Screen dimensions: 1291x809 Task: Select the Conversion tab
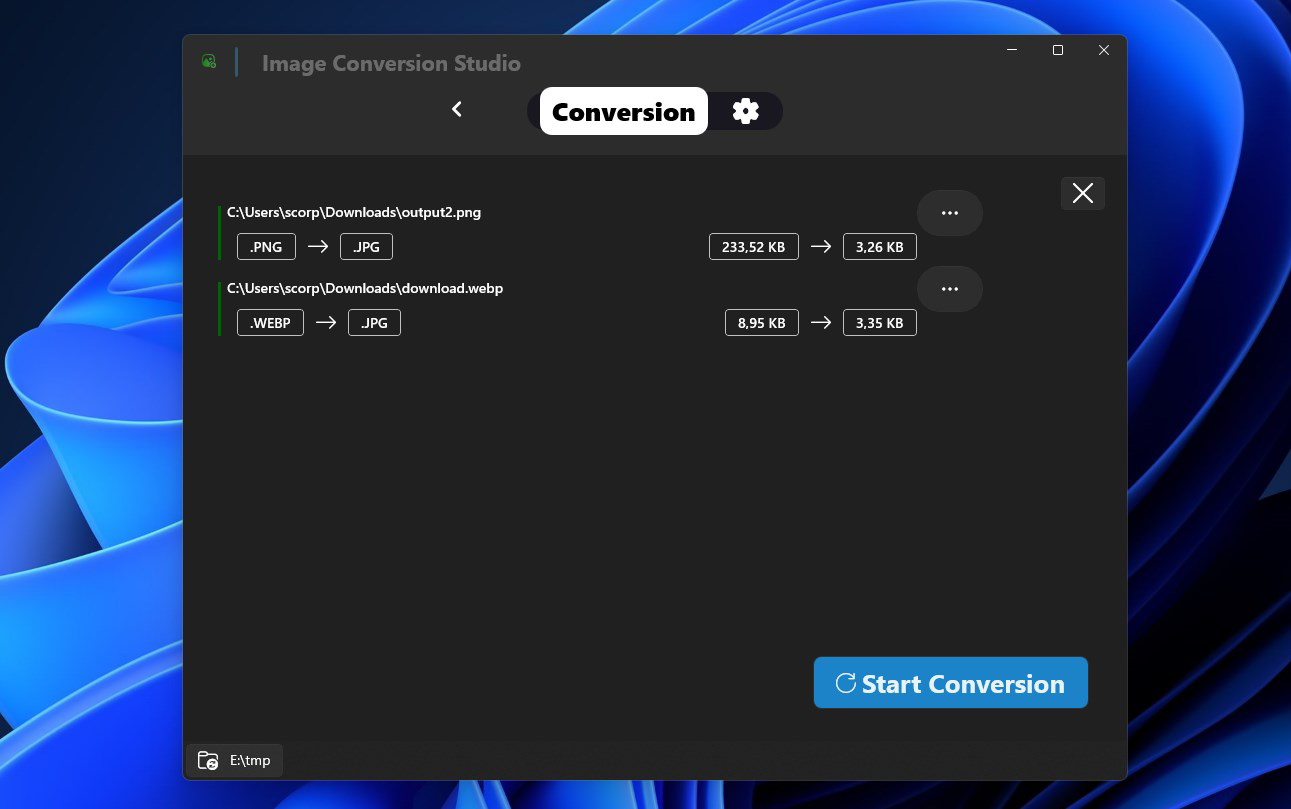point(623,111)
